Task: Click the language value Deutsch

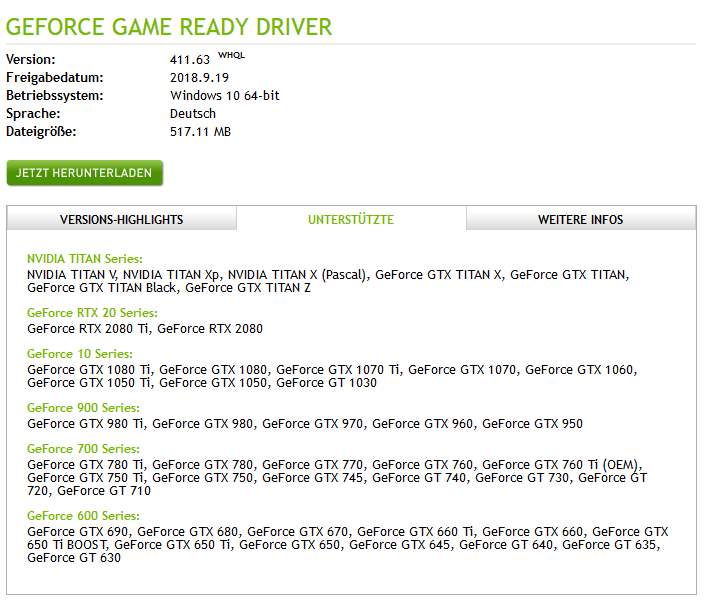Action: click(x=193, y=113)
